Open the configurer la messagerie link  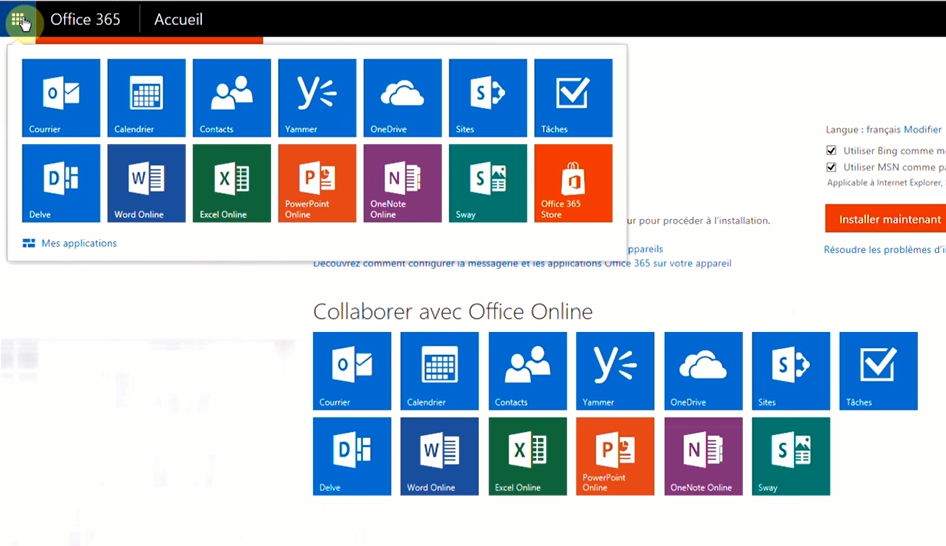coord(522,263)
